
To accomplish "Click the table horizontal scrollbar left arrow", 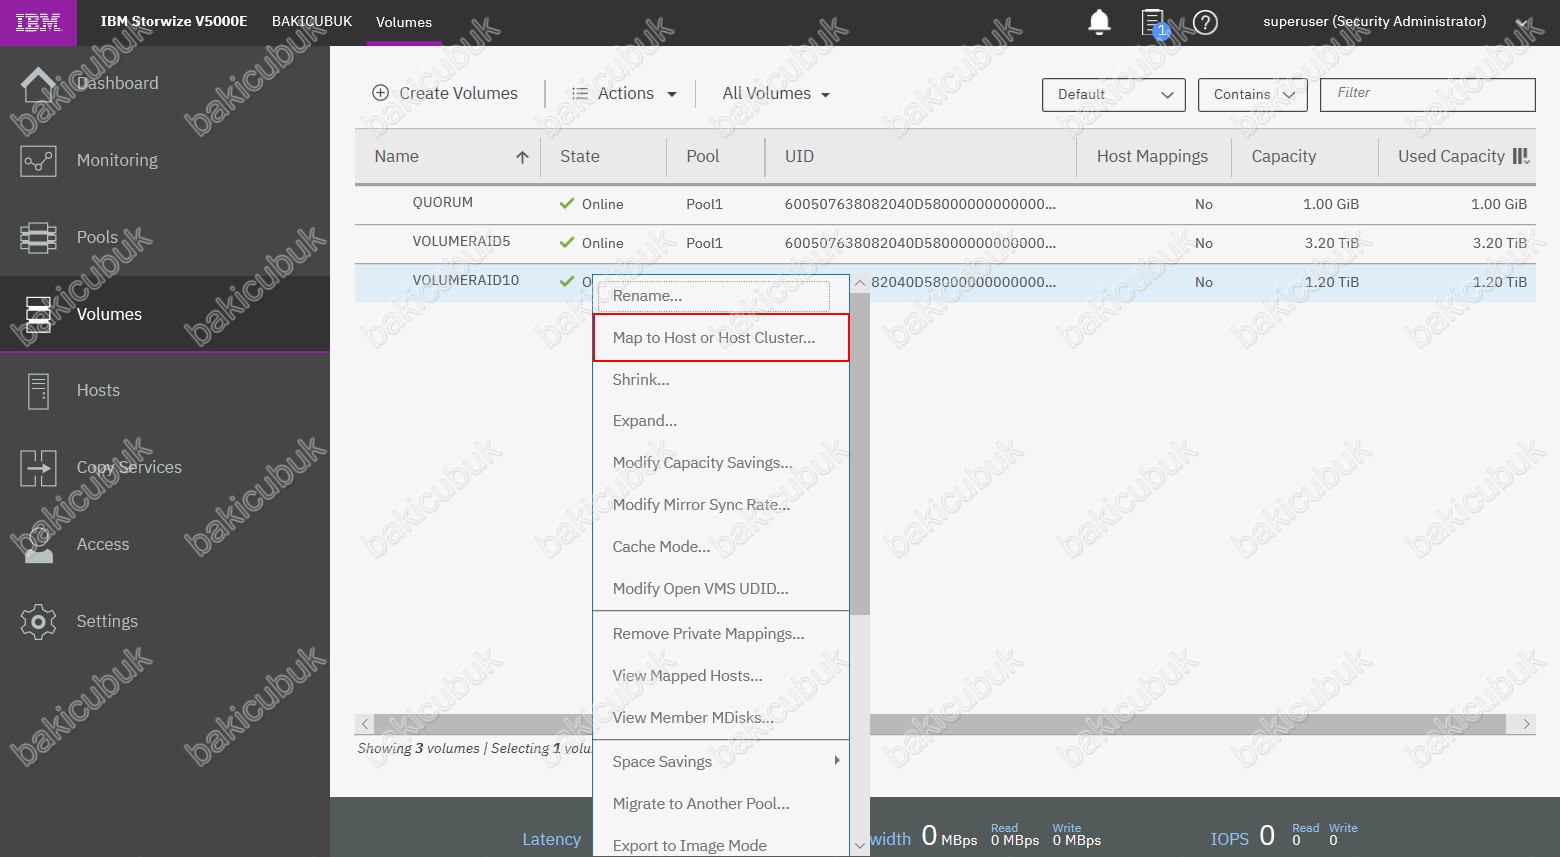I will tap(365, 724).
